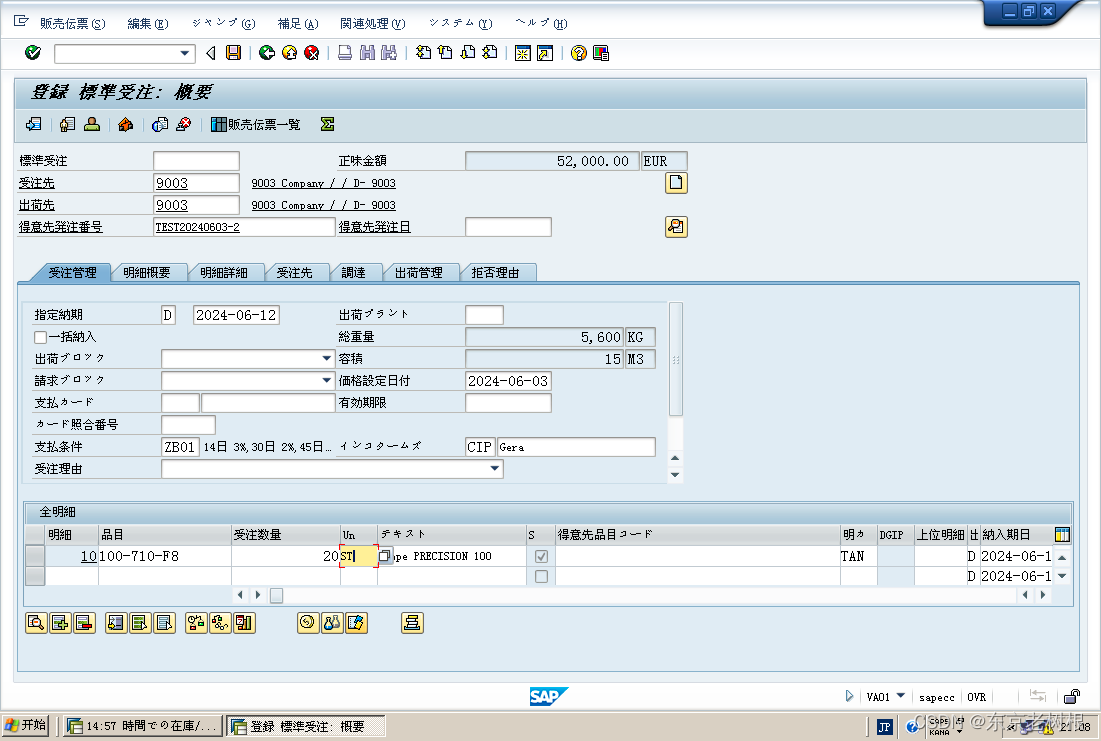Open the 編集 menu
Viewport: 1101px width, 741px height.
(147, 23)
